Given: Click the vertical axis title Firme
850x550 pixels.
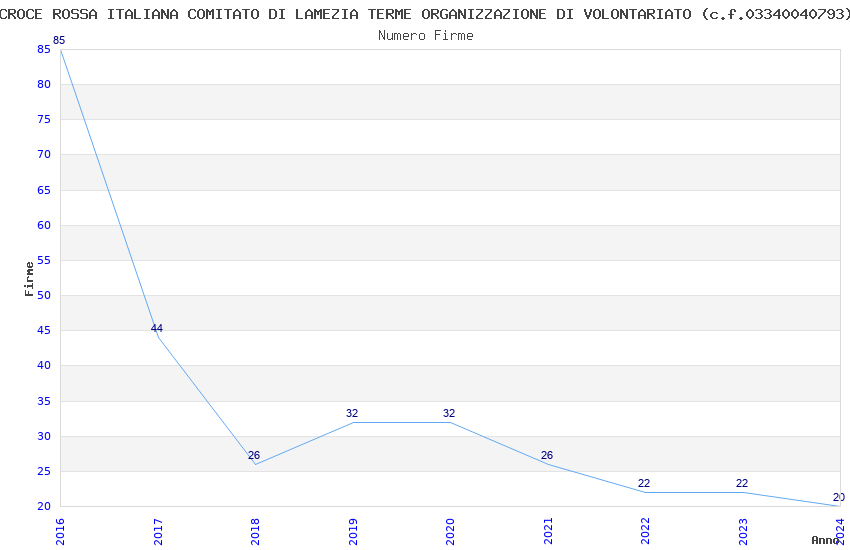Looking at the screenshot, I should coord(29,279).
